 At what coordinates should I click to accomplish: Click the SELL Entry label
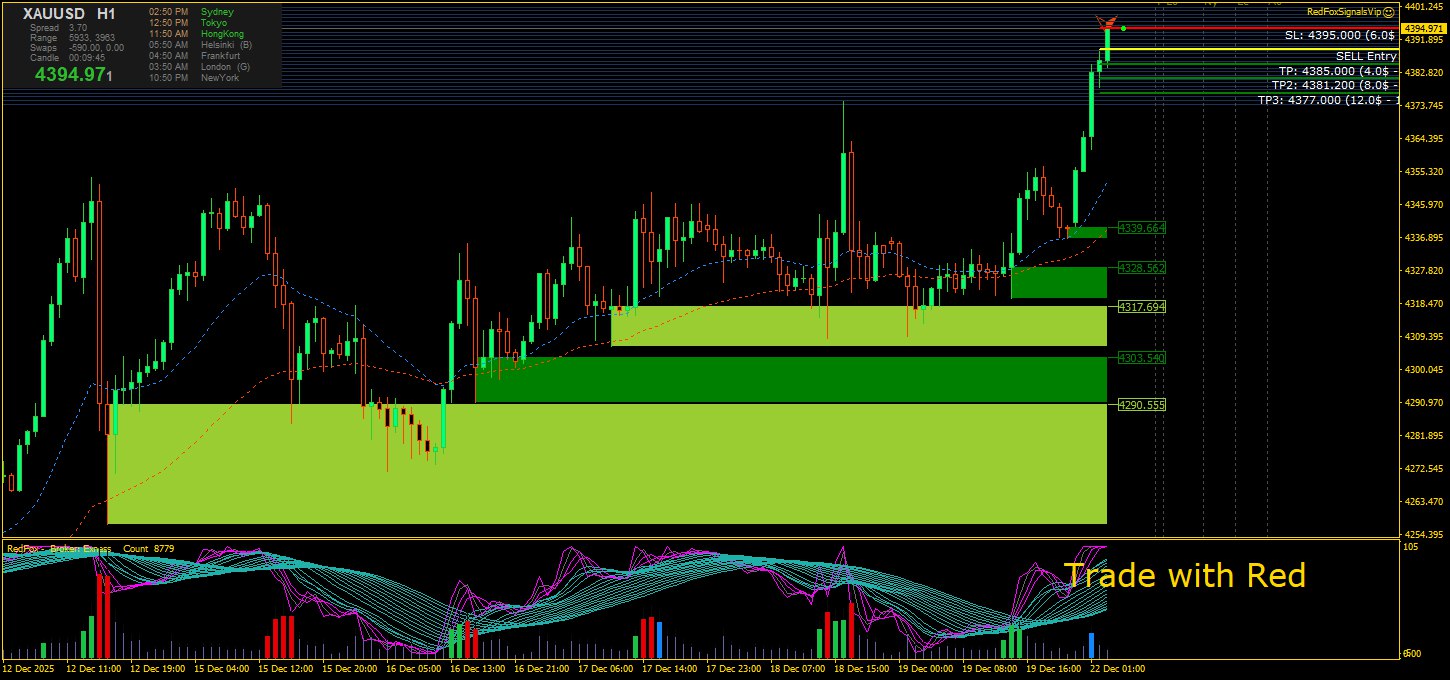pos(1365,57)
